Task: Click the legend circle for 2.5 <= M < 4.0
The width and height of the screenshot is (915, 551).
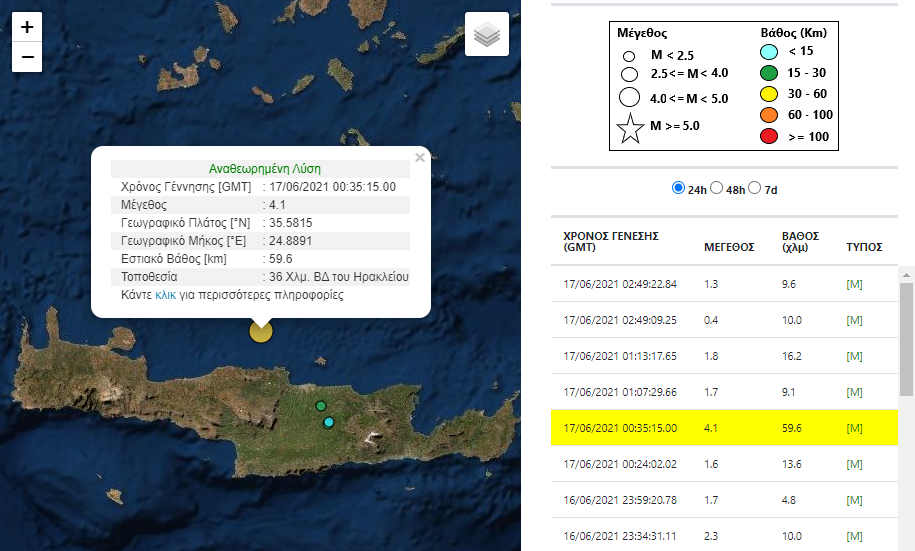Action: pyautogui.click(x=629, y=74)
